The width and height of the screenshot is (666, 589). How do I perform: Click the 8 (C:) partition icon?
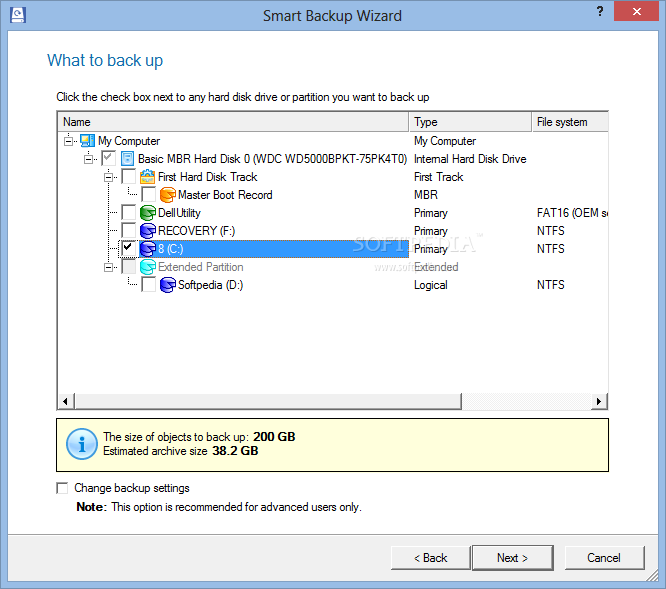click(147, 249)
